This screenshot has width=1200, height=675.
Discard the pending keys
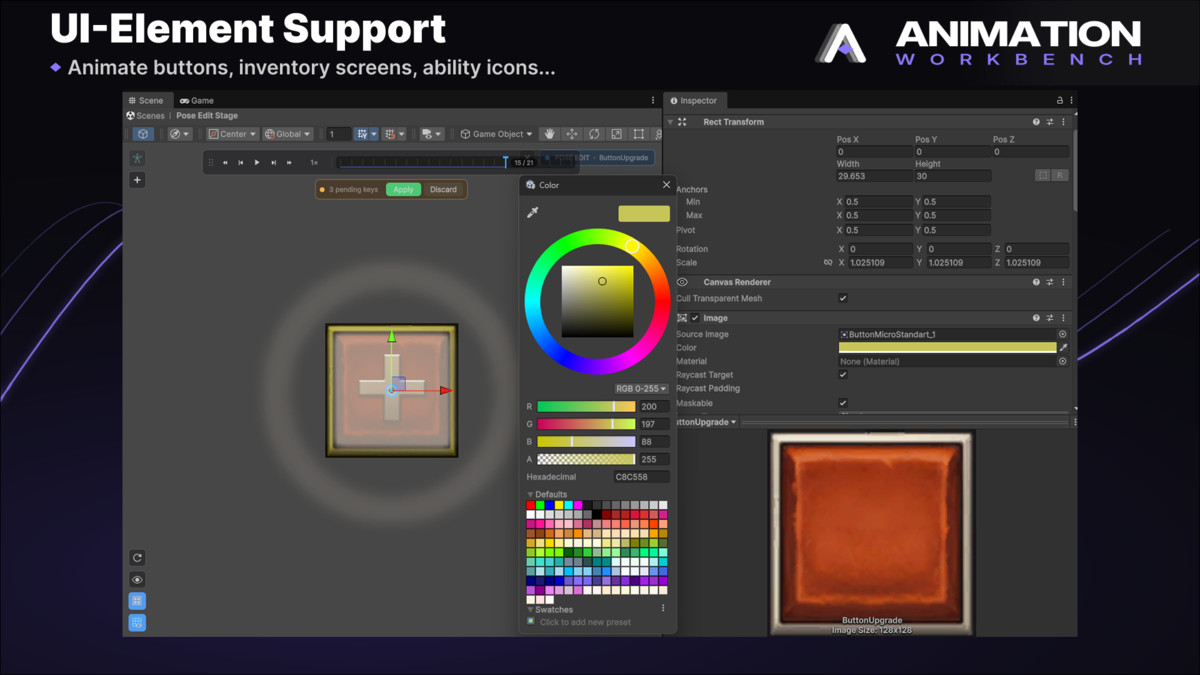(443, 189)
